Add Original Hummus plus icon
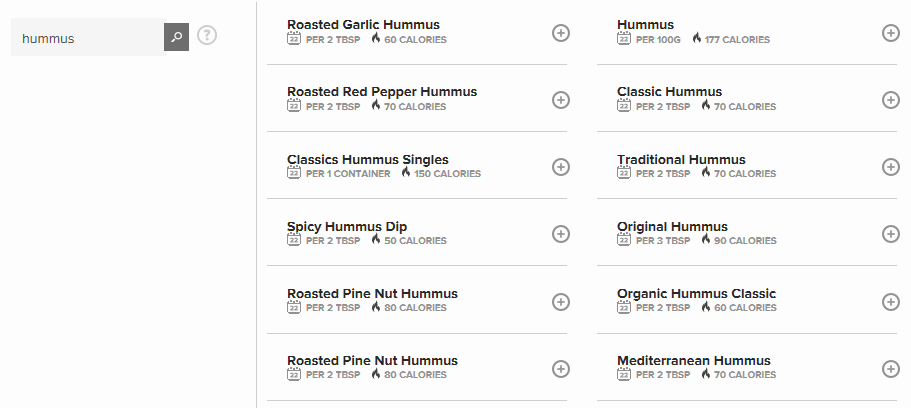Image resolution: width=911 pixels, height=408 pixels. 891,234
